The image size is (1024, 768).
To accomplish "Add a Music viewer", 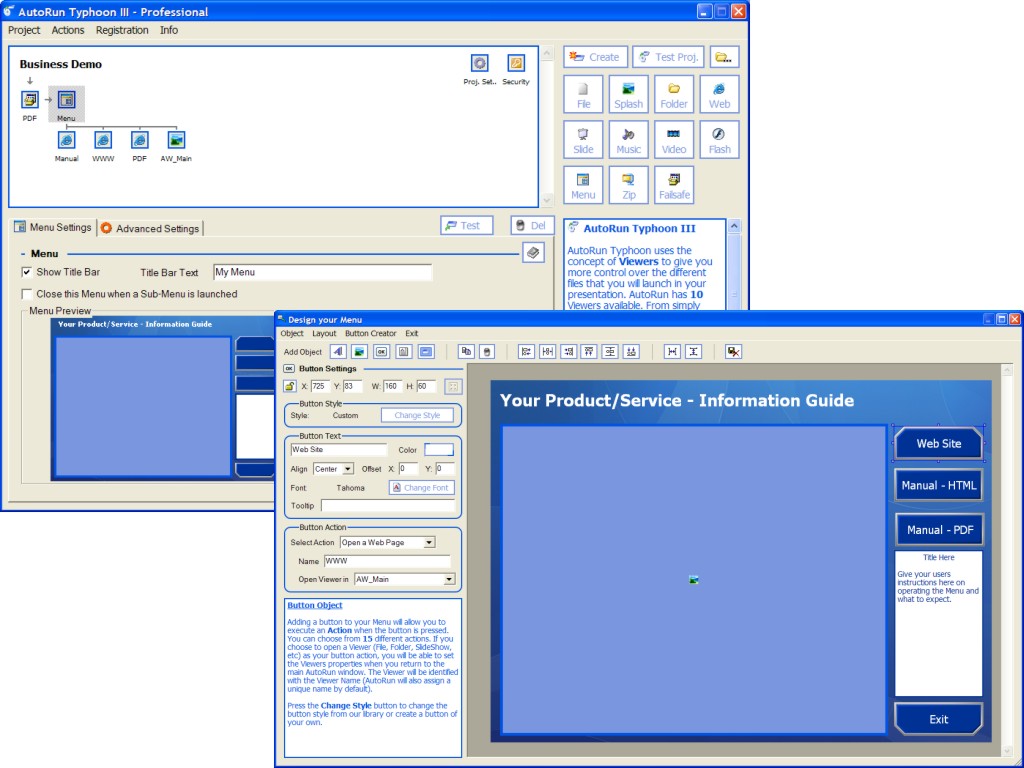I will [x=629, y=140].
